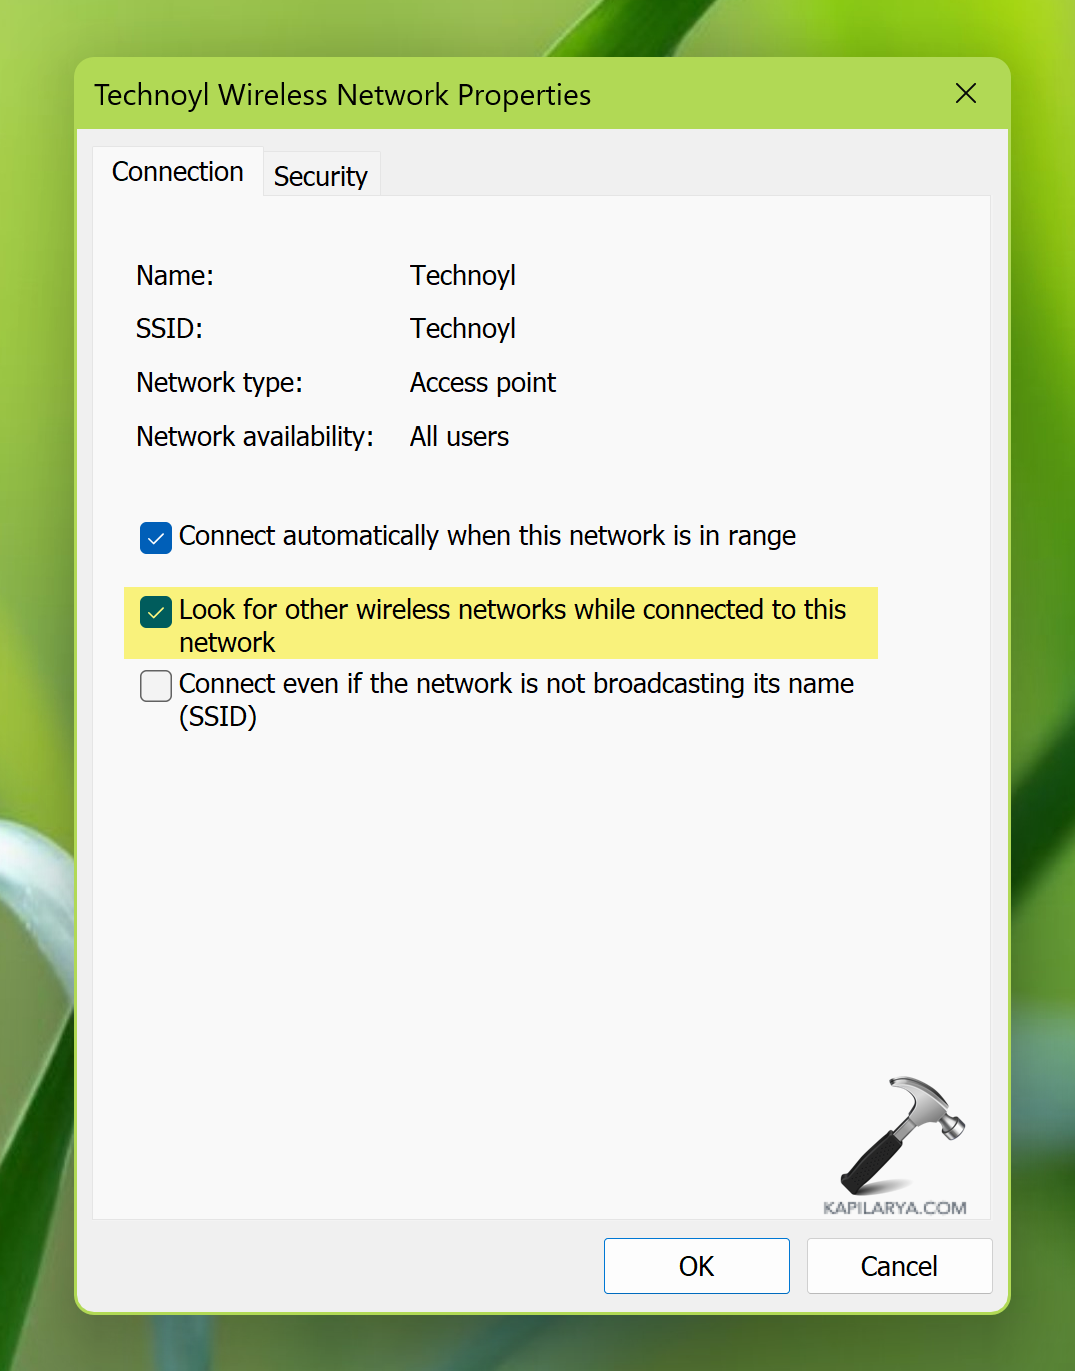1075x1371 pixels.
Task: Dismiss the dialog with Cancel
Action: [x=899, y=1266]
